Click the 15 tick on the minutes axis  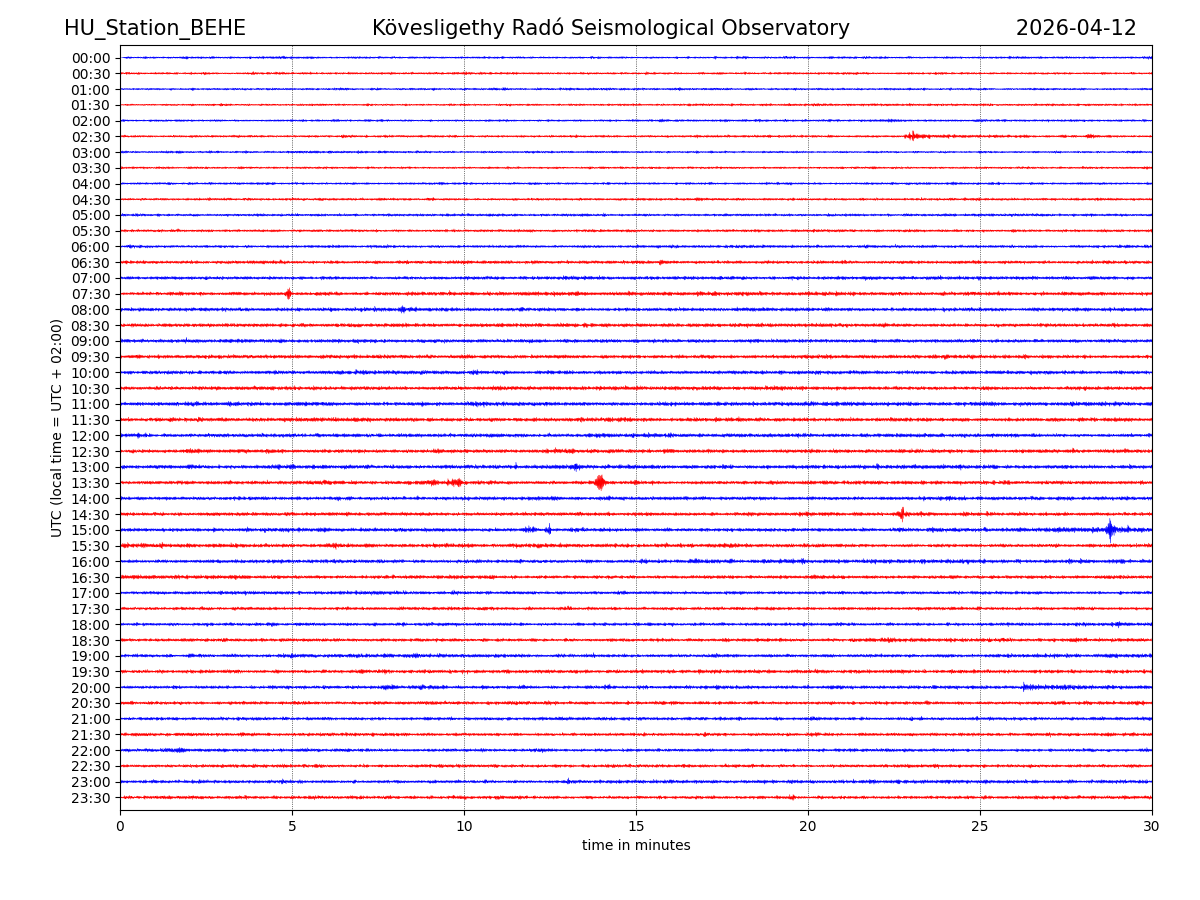coord(636,826)
